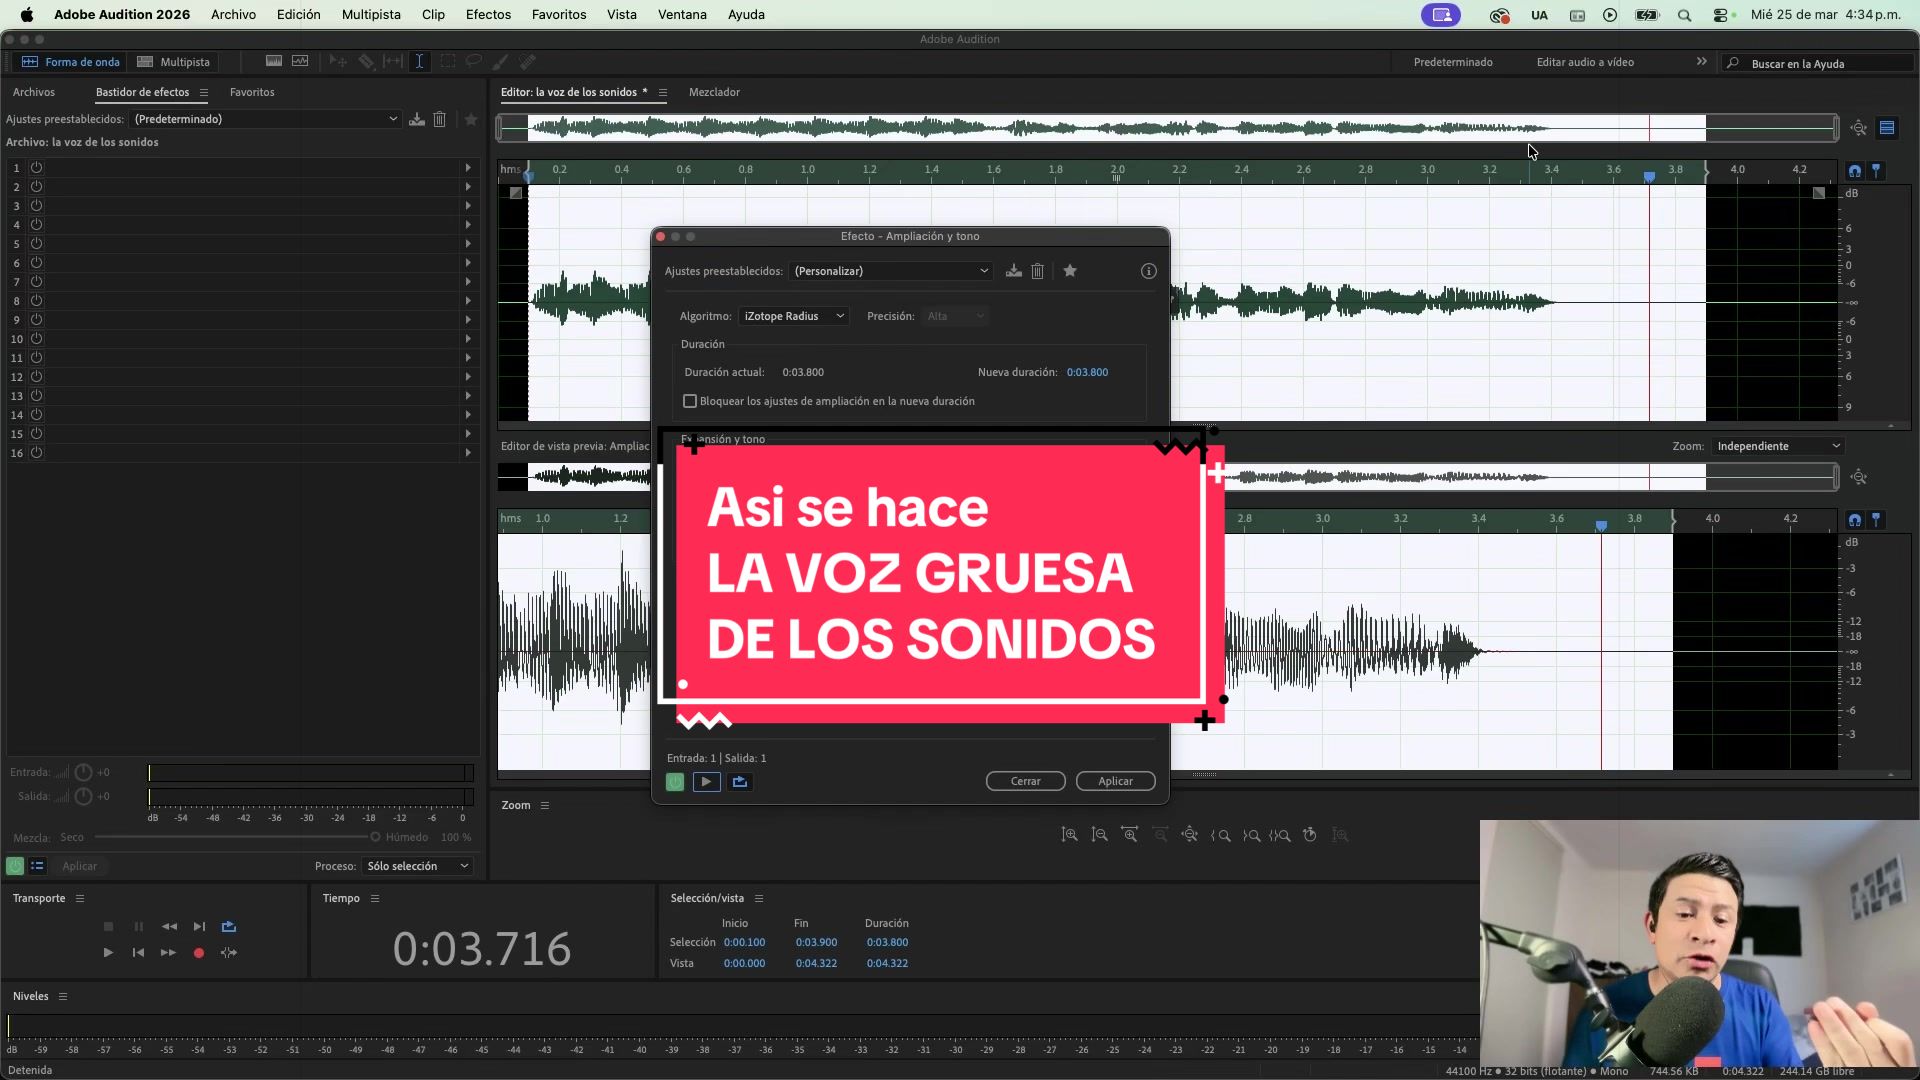Click Cerrar button in effect dialog

(x=1025, y=781)
